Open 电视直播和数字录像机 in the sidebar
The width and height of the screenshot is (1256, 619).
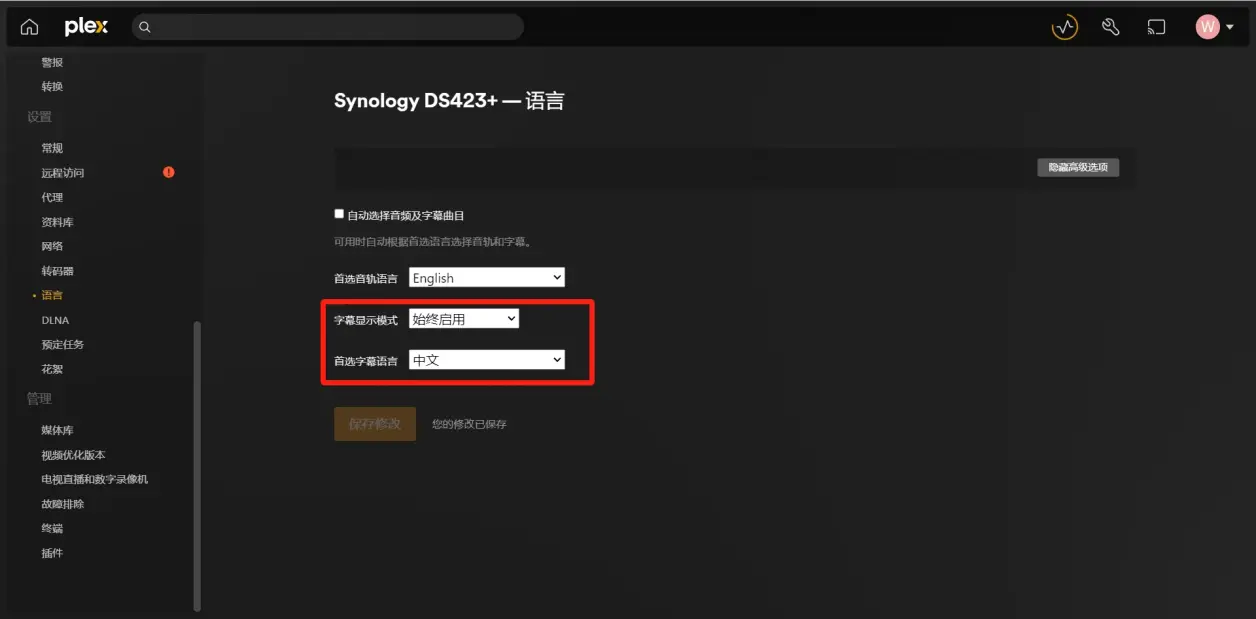[95, 479]
